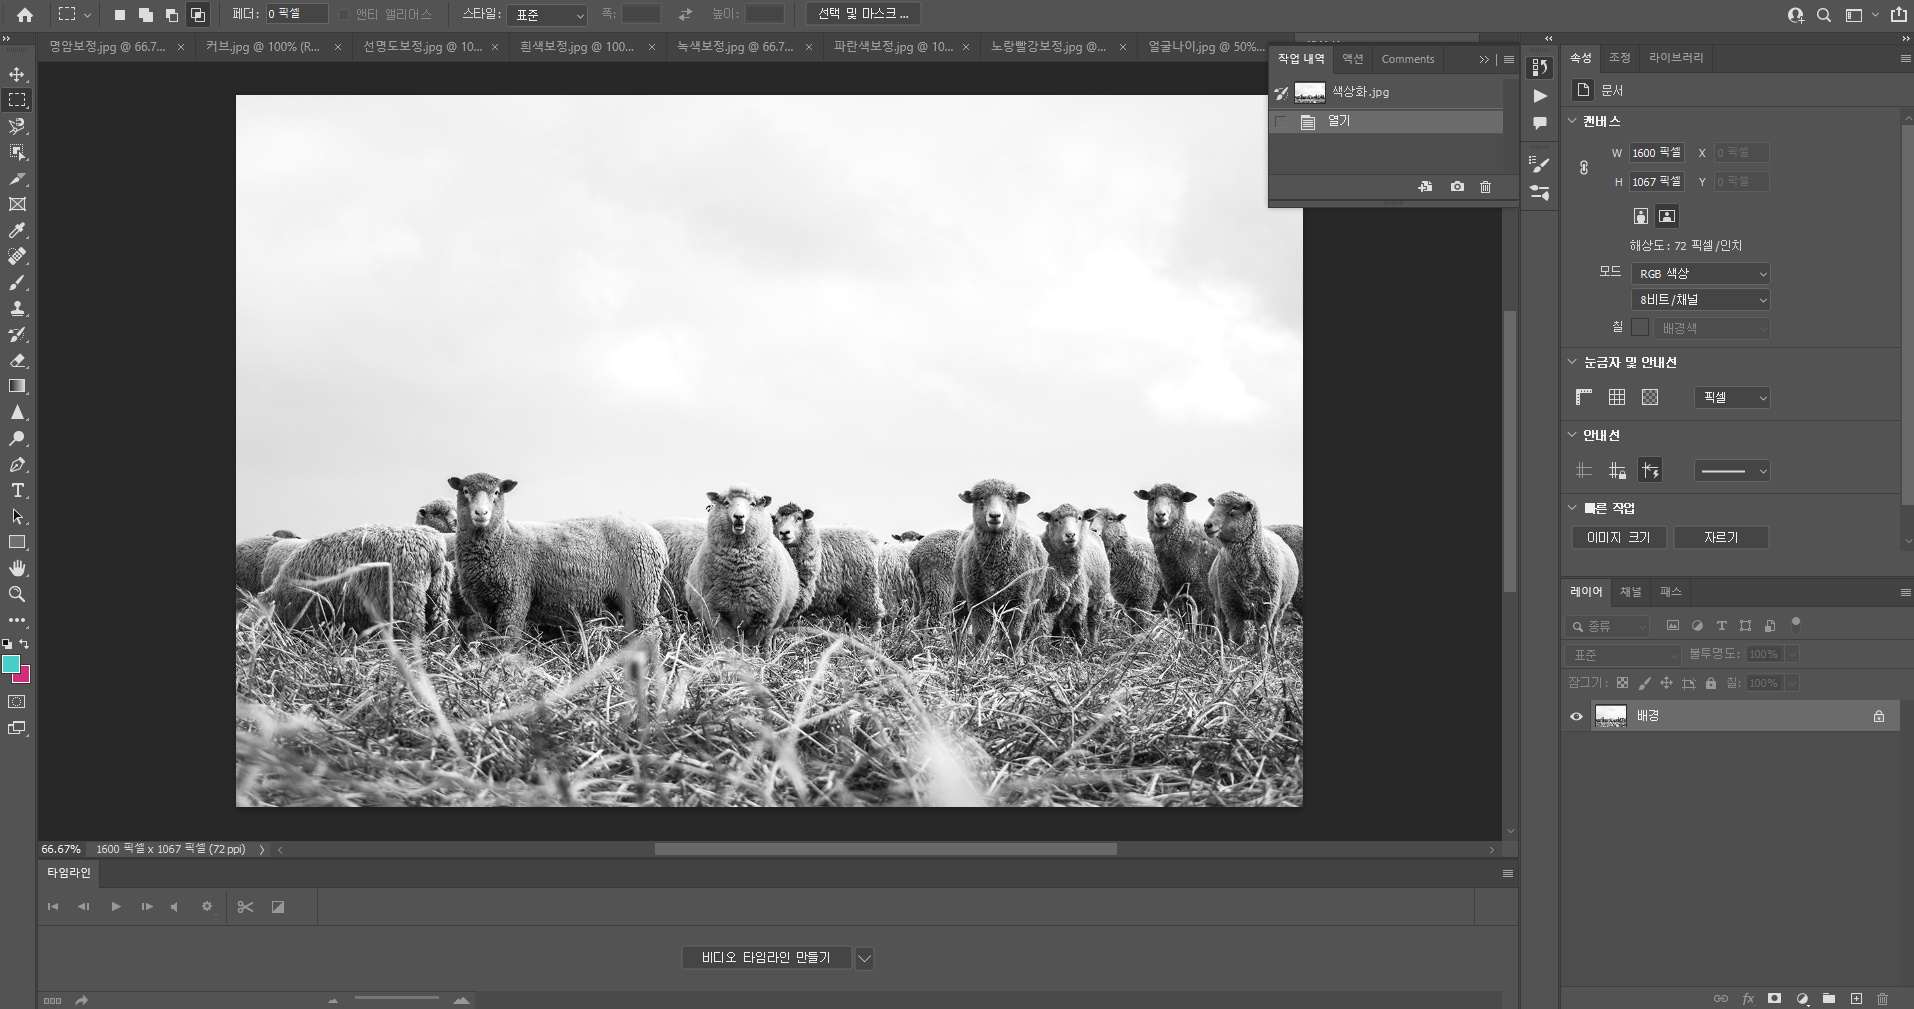1914x1009 pixels.
Task: Select the Gradient tool
Action: click(x=17, y=386)
